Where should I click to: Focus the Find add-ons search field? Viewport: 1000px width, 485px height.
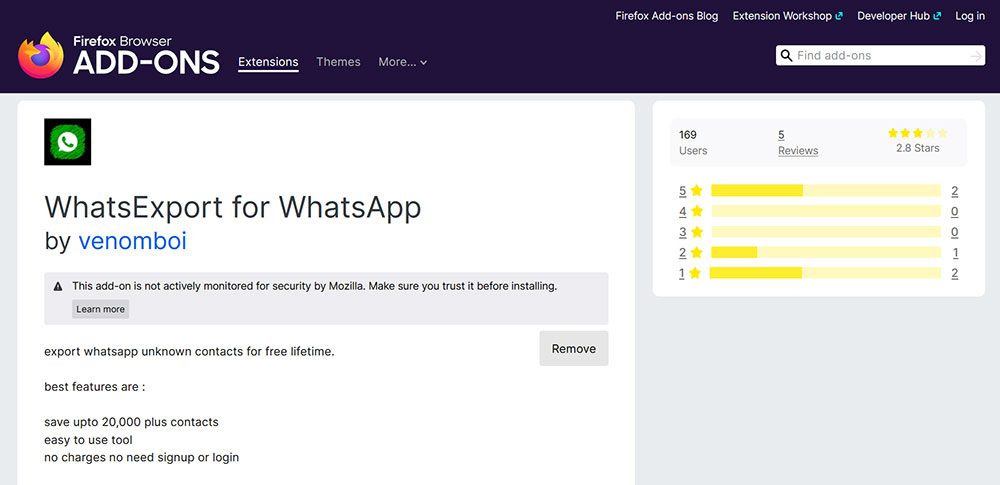click(880, 56)
